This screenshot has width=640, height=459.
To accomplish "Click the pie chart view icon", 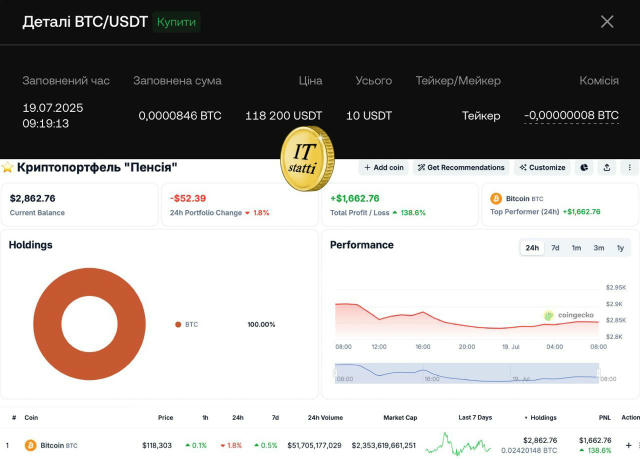I will pos(584,167).
